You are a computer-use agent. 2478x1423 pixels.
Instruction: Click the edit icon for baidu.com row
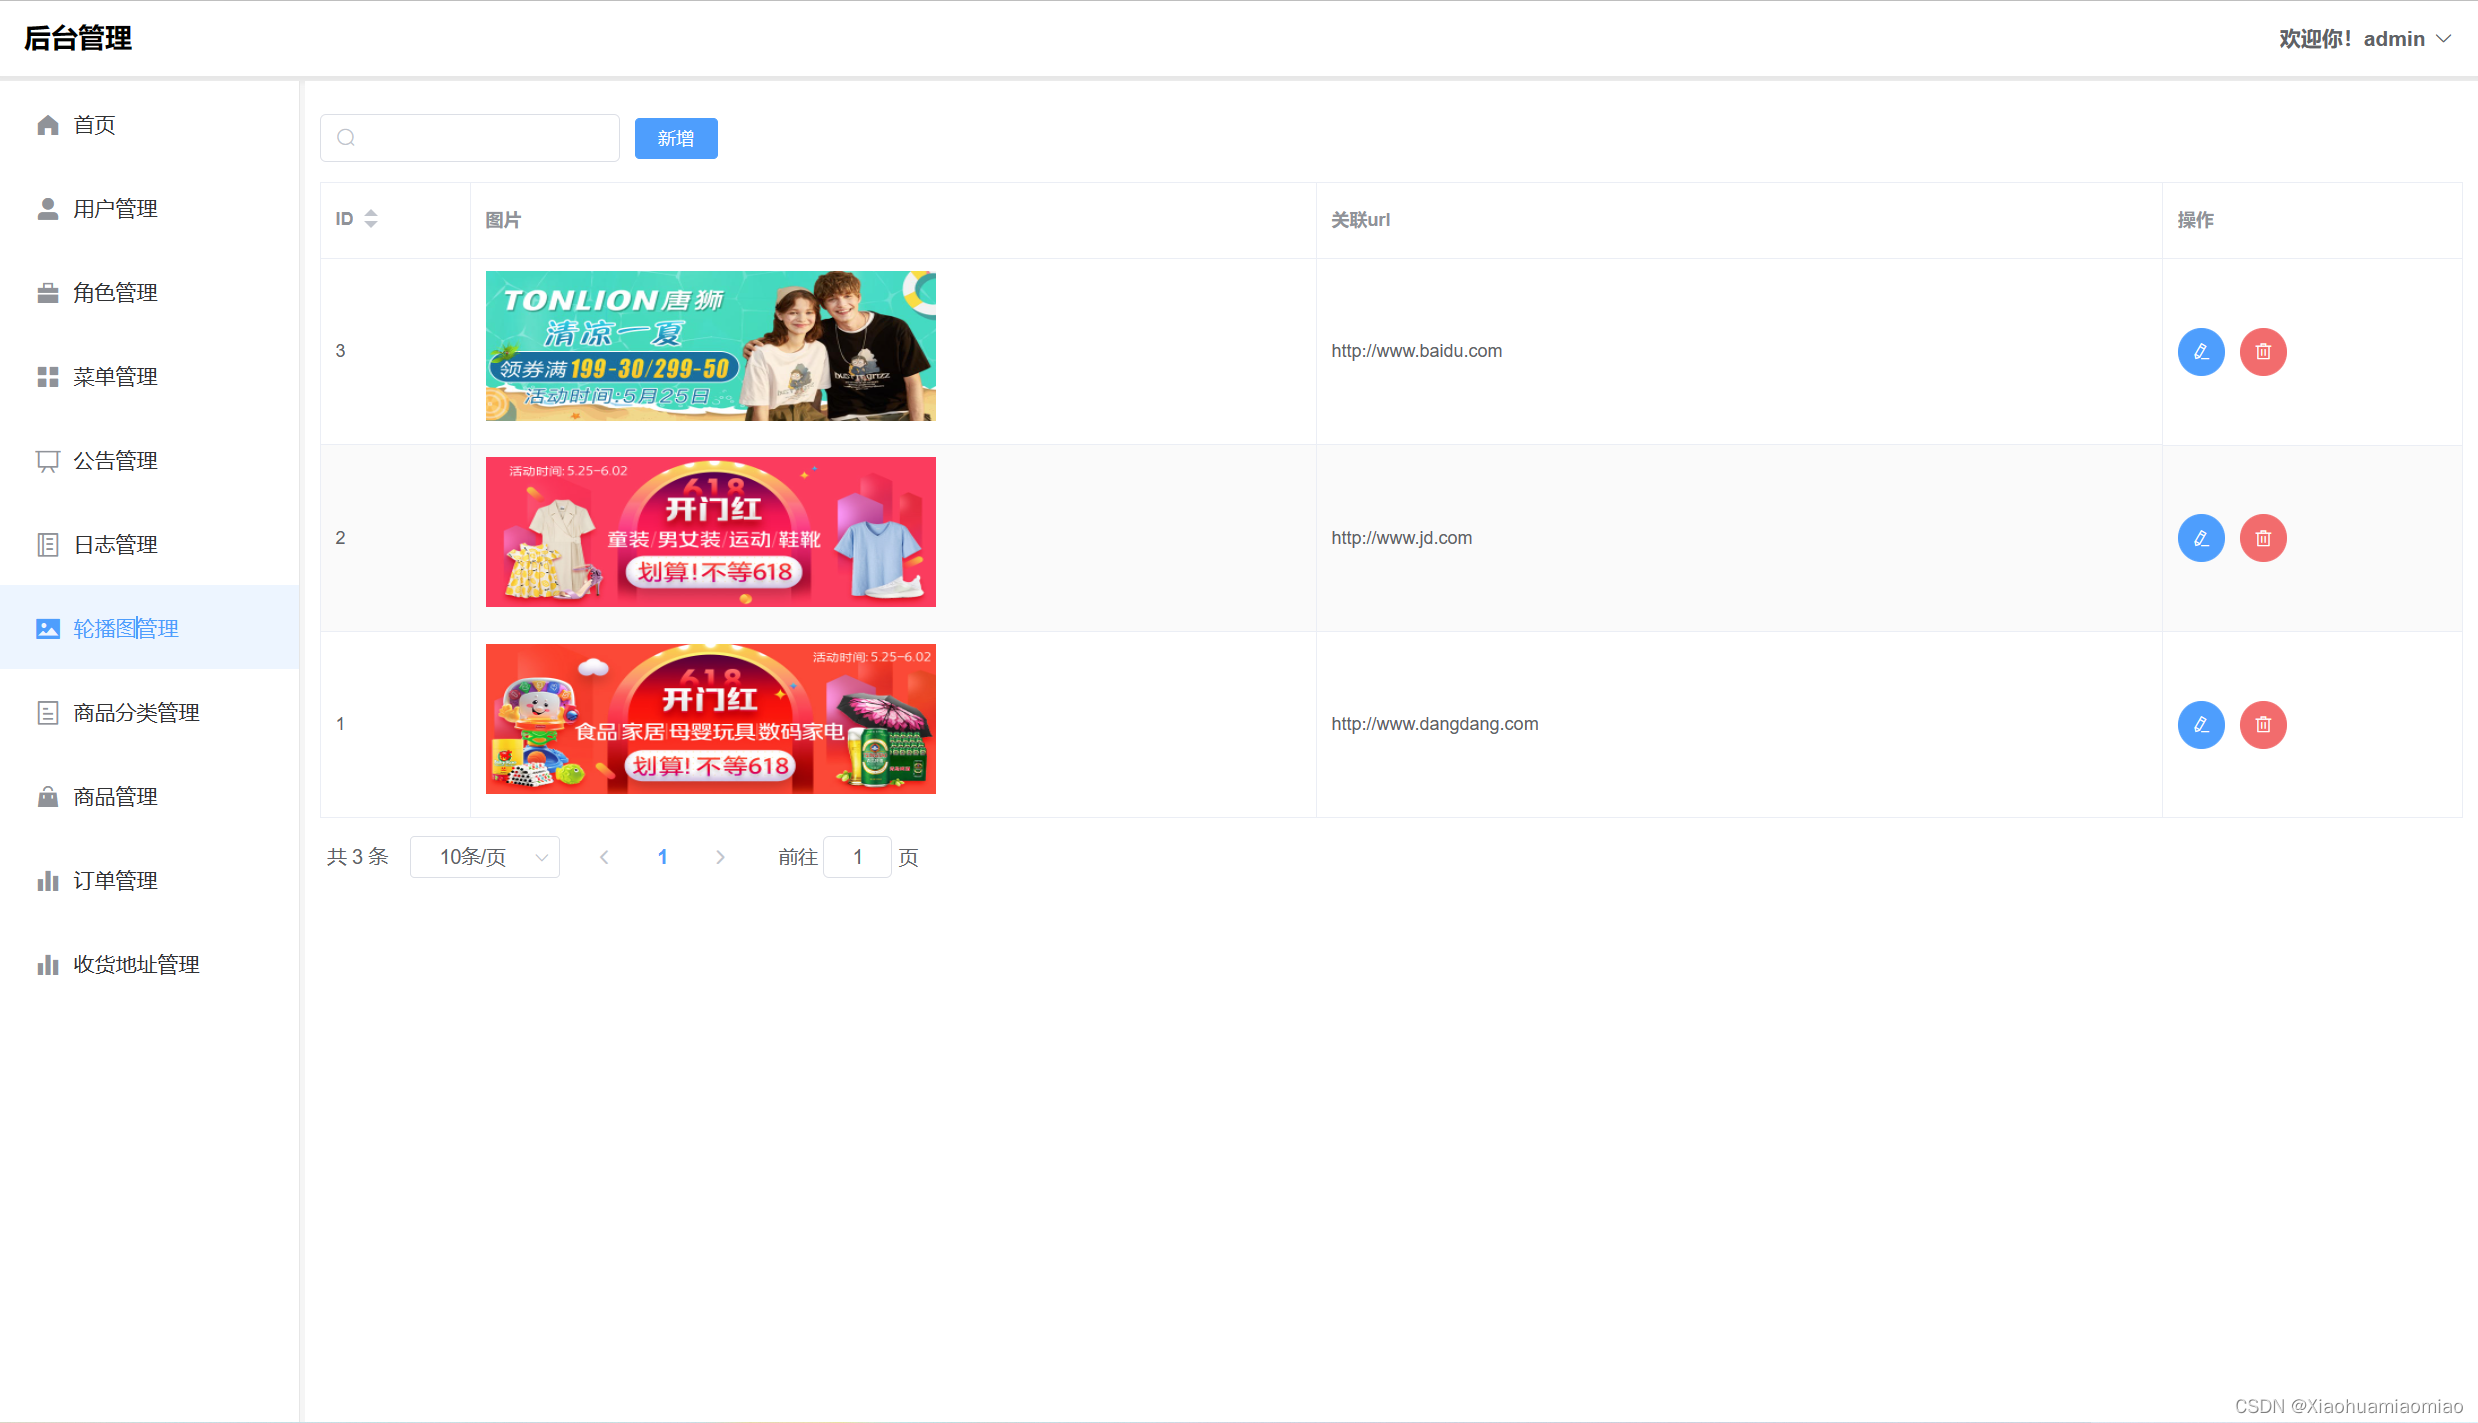(2201, 352)
